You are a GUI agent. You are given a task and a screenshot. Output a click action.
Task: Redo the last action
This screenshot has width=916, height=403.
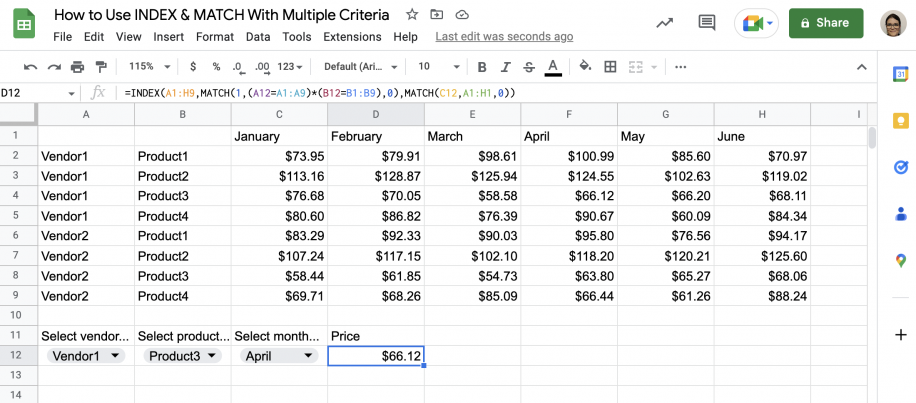54,67
